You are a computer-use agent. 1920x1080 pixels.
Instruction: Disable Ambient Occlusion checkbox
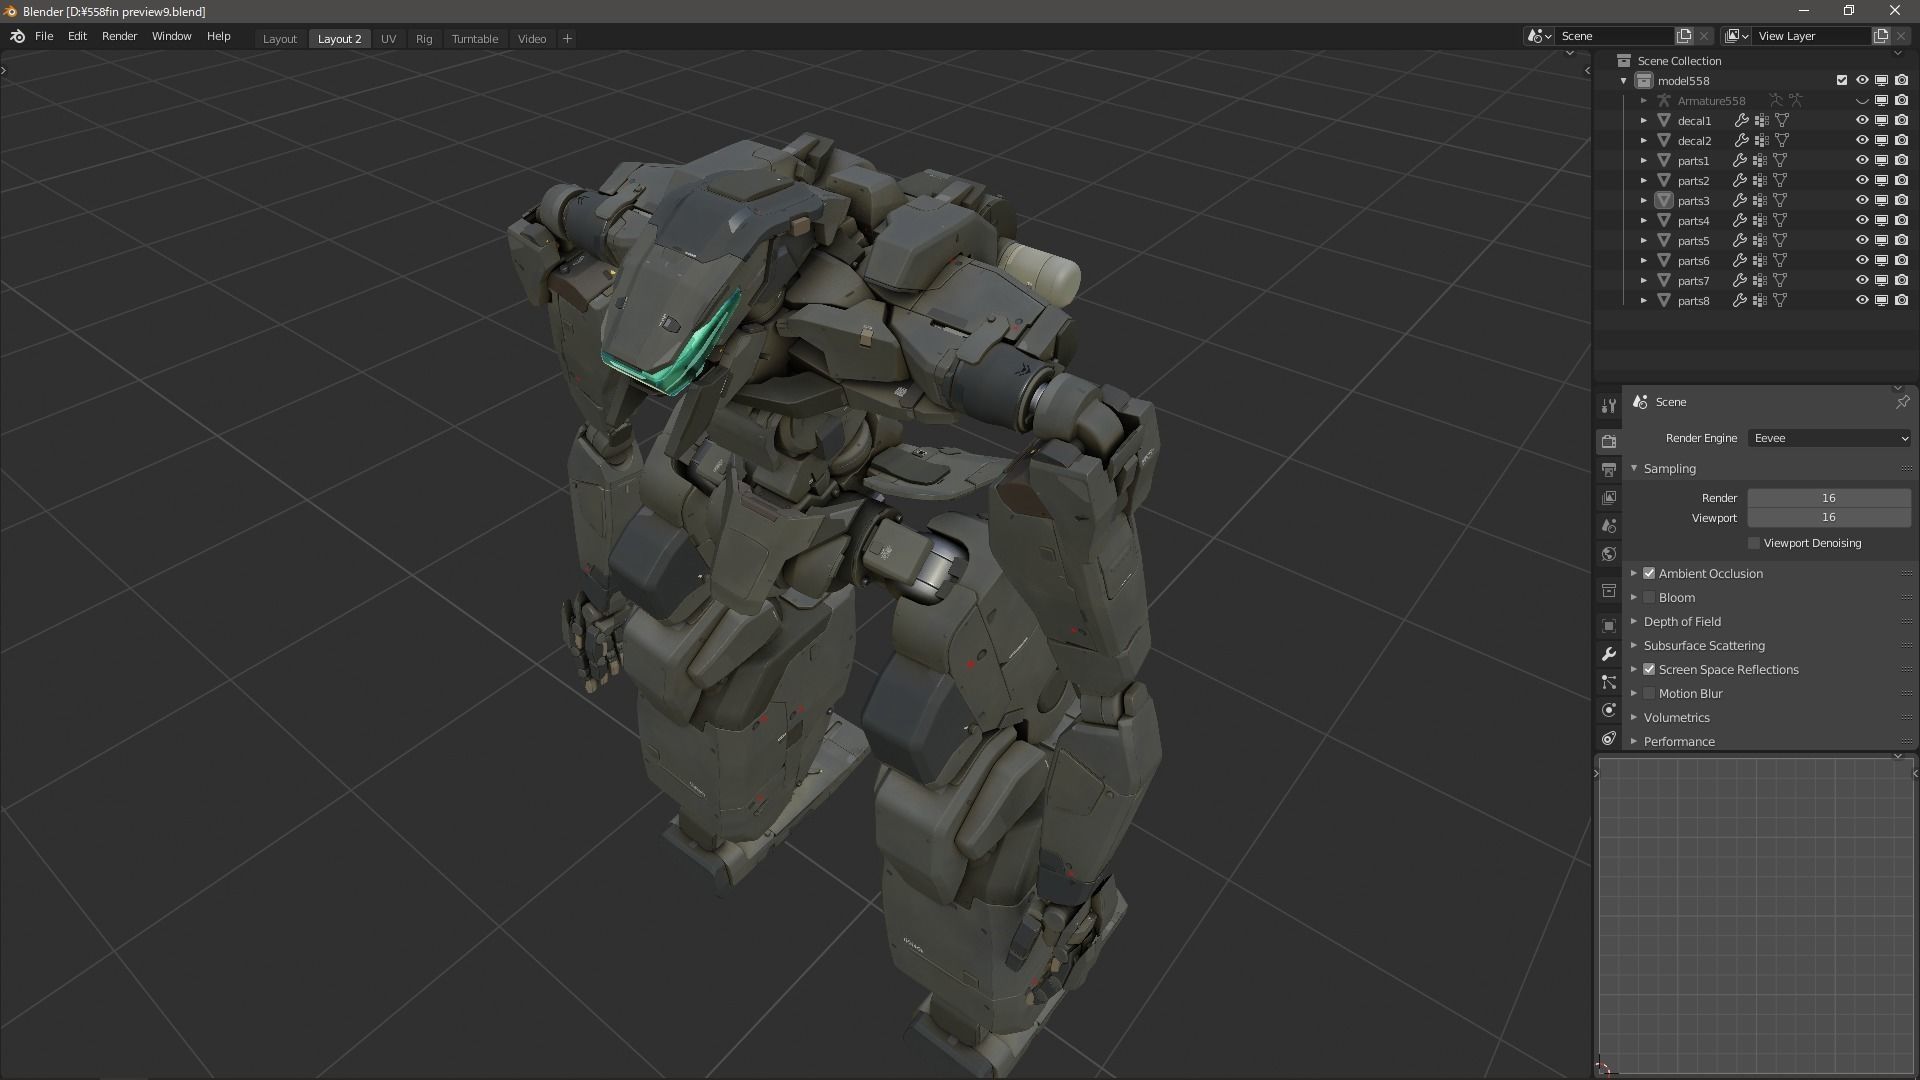click(x=1649, y=573)
